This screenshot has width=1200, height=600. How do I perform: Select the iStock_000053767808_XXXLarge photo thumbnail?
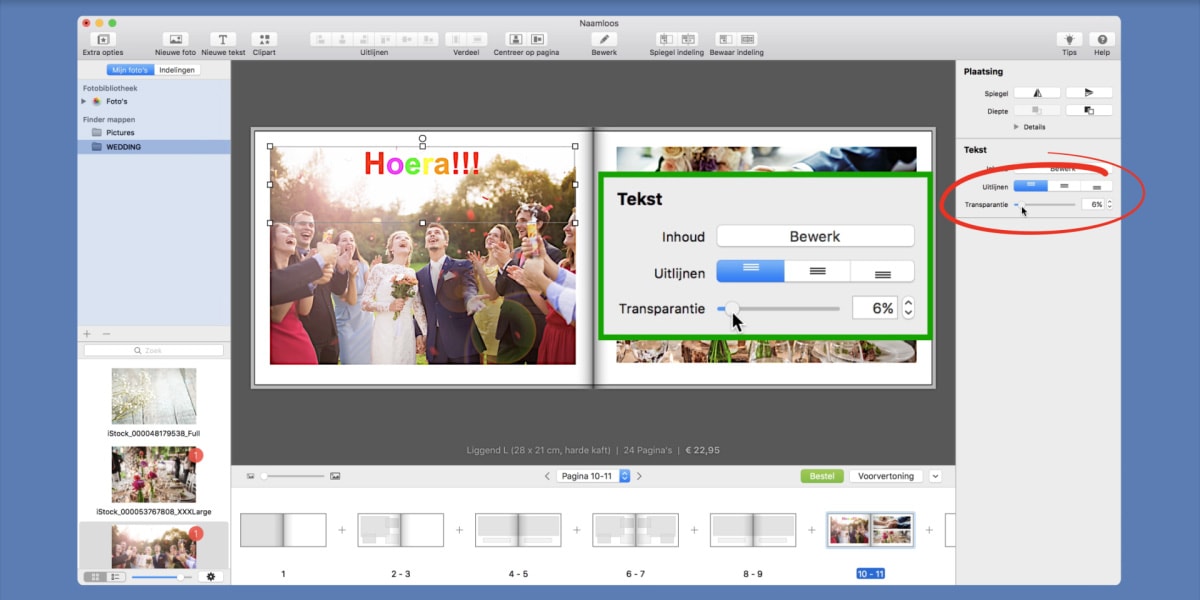[154, 474]
